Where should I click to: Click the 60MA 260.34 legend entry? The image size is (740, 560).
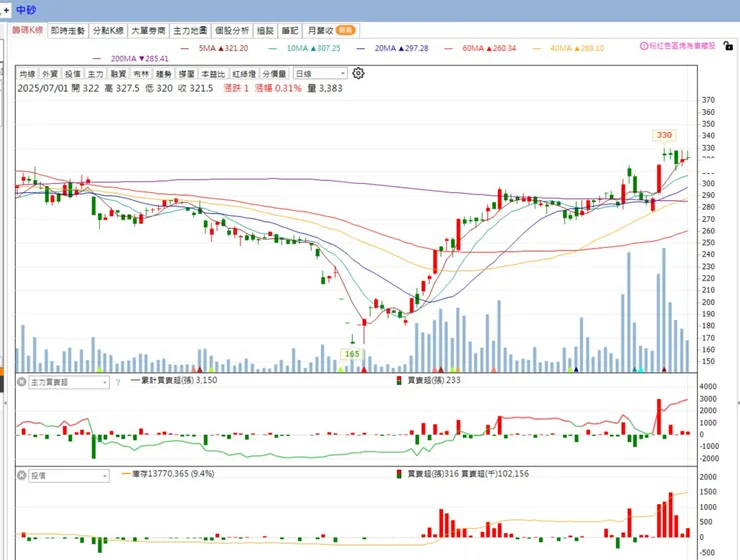[480, 48]
